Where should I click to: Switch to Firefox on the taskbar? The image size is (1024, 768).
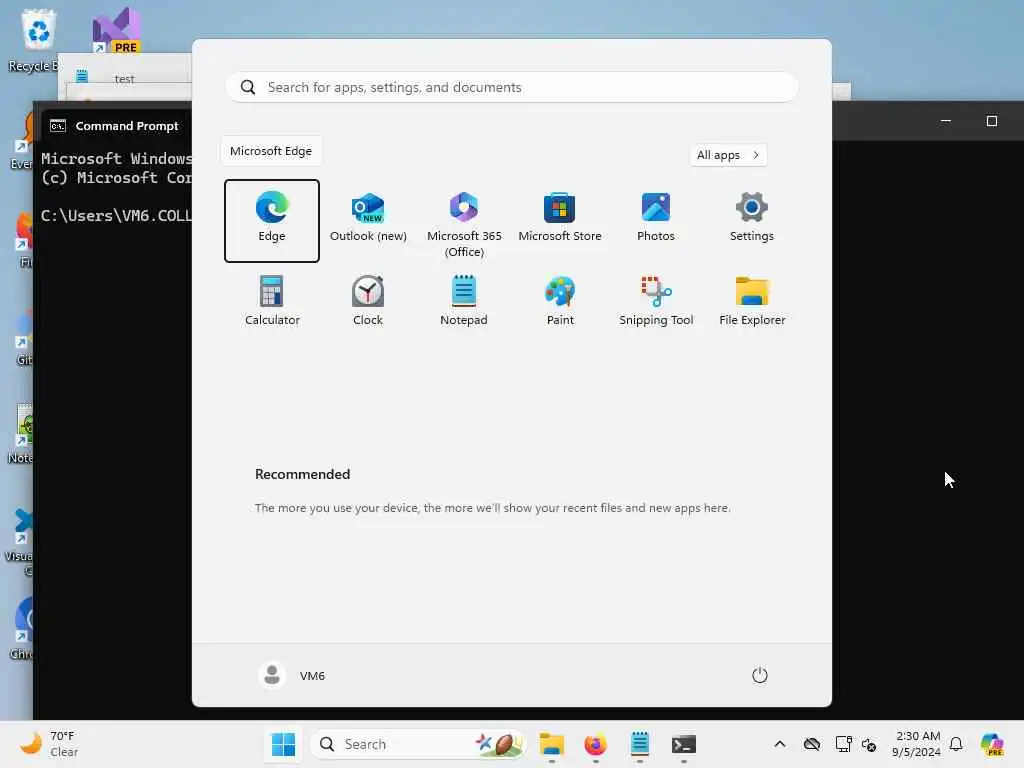[x=596, y=744]
